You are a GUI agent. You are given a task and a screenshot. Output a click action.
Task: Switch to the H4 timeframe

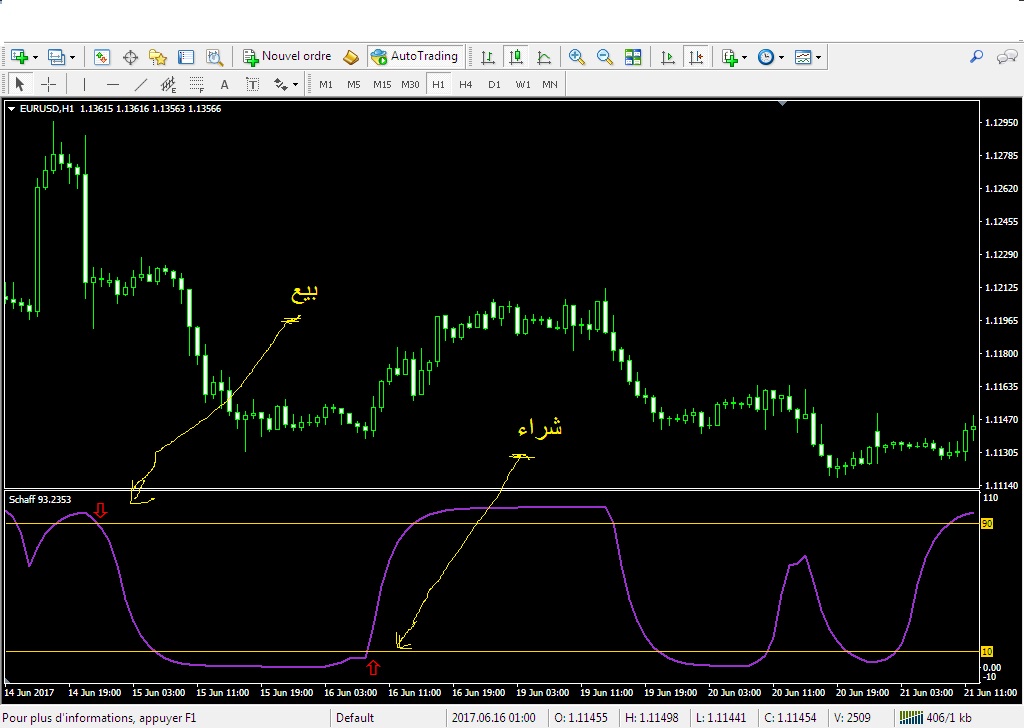[465, 85]
